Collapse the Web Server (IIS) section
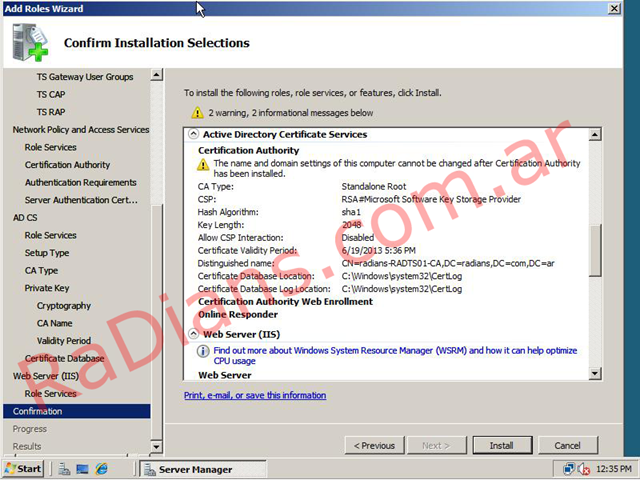Image resolution: width=640 pixels, height=480 pixels. [x=192, y=334]
